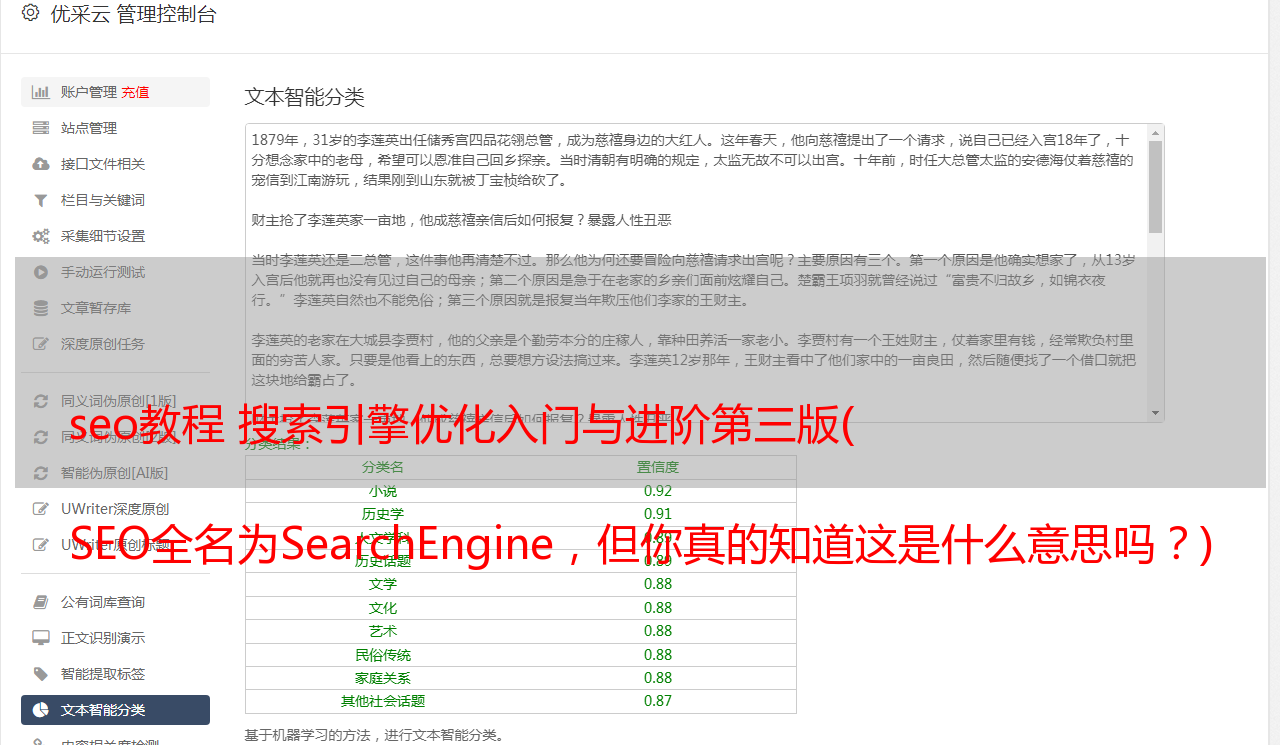Click the 置信度 column header

658,467
